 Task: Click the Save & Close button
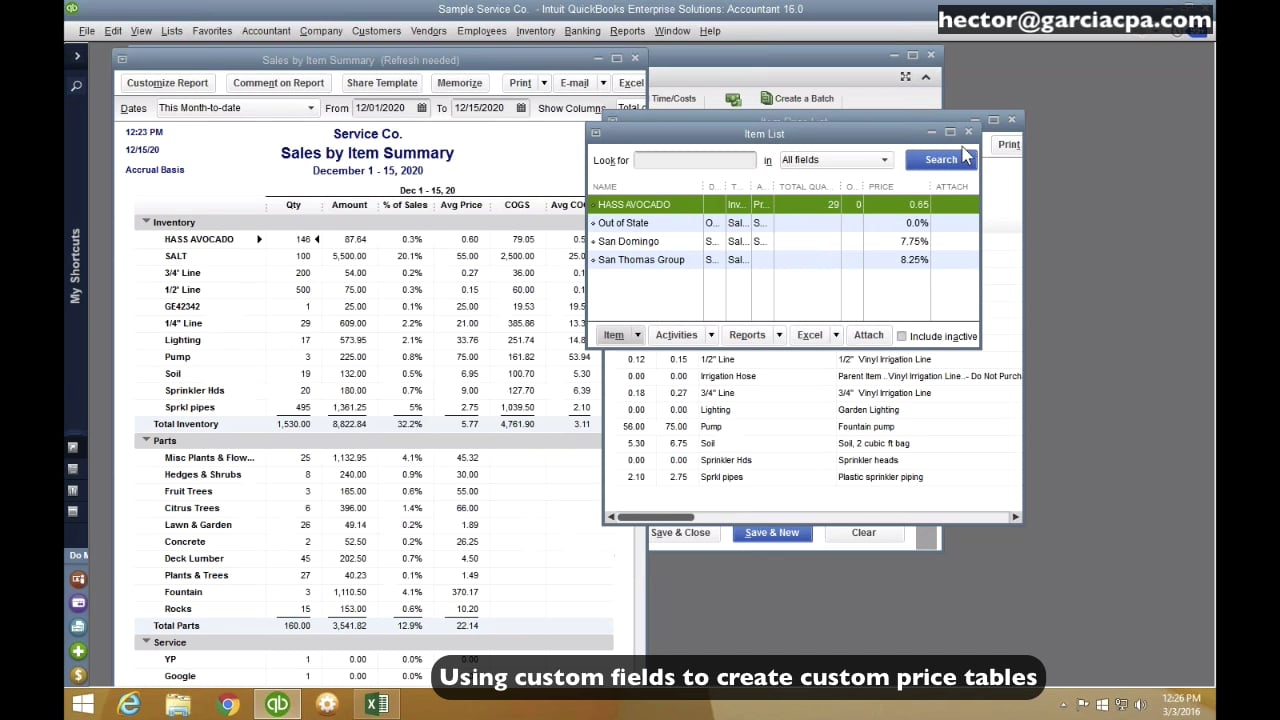(x=681, y=533)
